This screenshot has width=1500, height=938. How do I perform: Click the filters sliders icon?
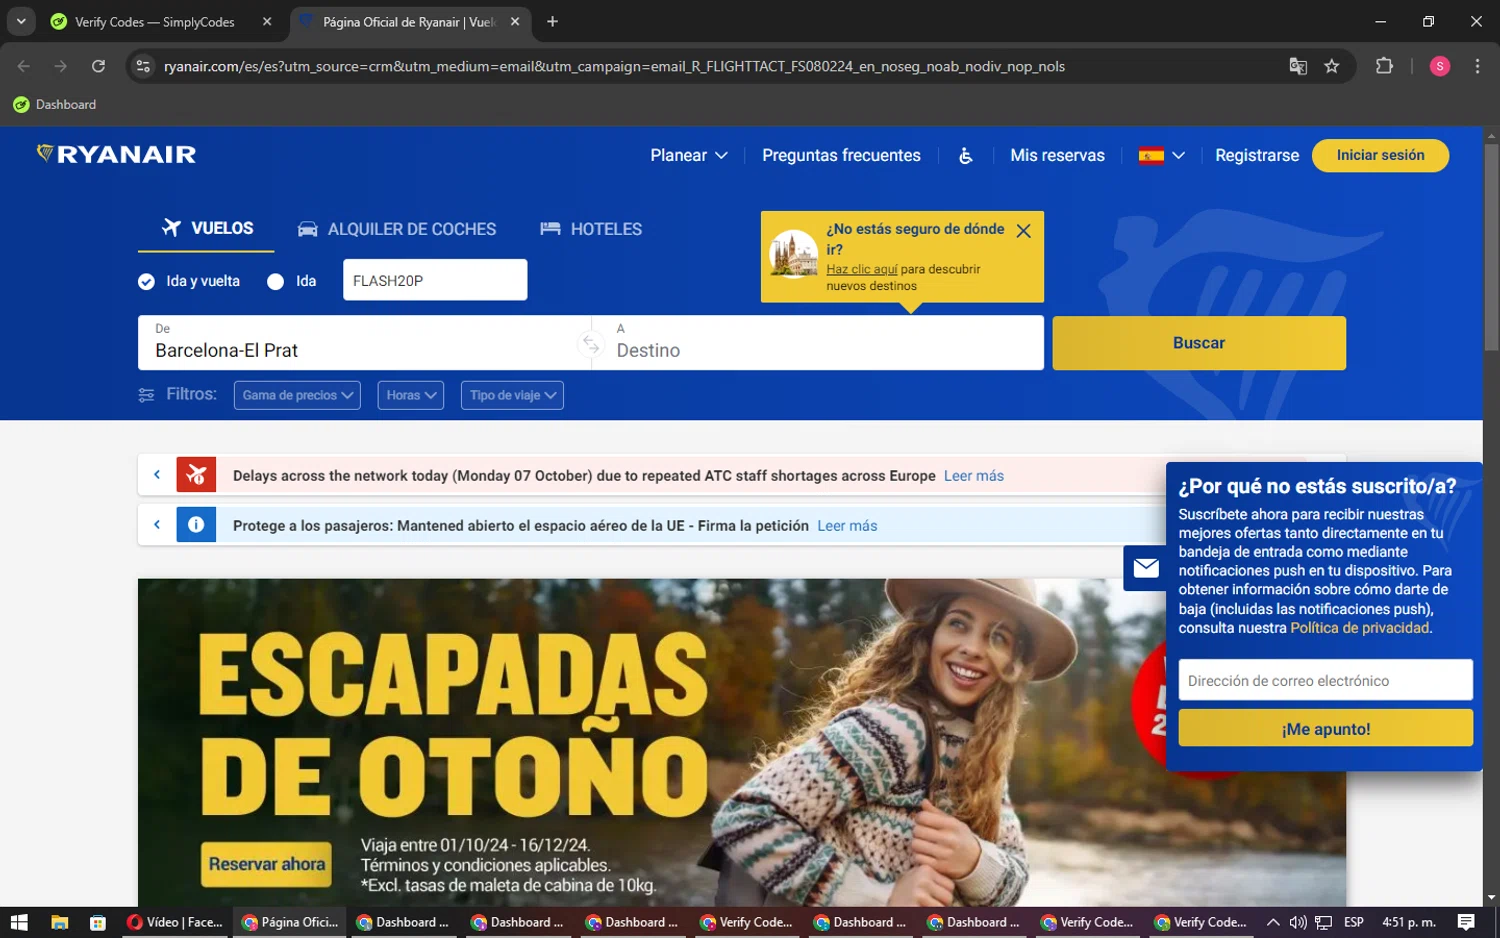(x=146, y=395)
